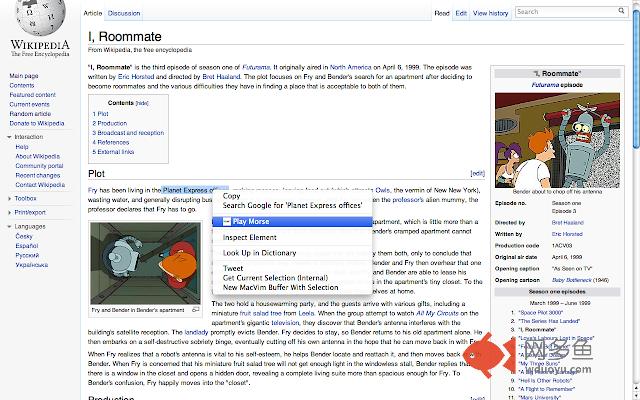
Task: Collapse the Languages sidebar section
Action: pyautogui.click(x=11, y=227)
